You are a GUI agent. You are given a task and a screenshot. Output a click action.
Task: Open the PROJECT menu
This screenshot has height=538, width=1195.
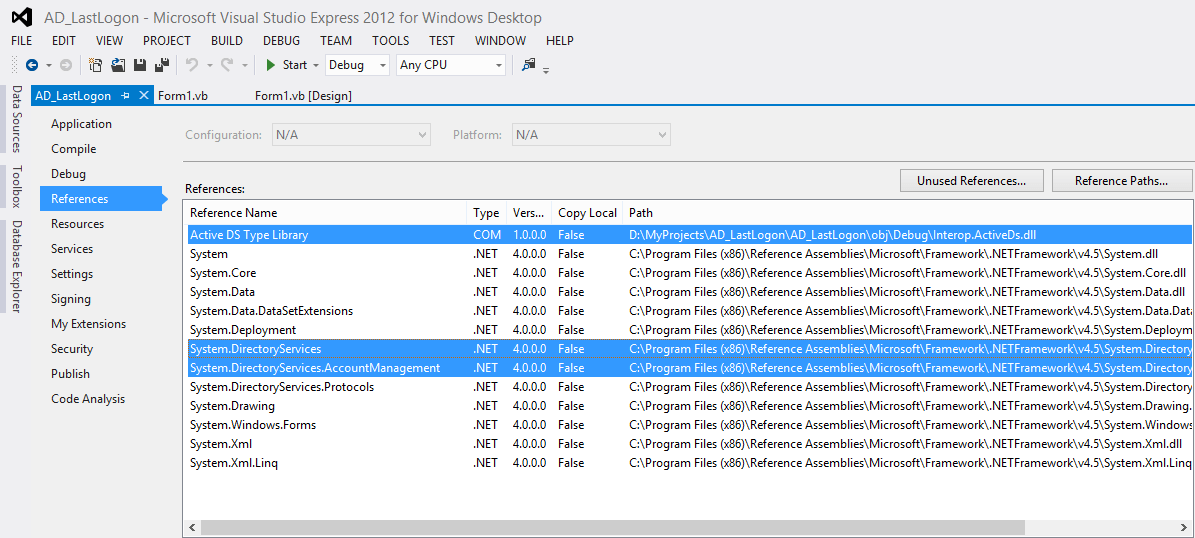pyautogui.click(x=167, y=41)
